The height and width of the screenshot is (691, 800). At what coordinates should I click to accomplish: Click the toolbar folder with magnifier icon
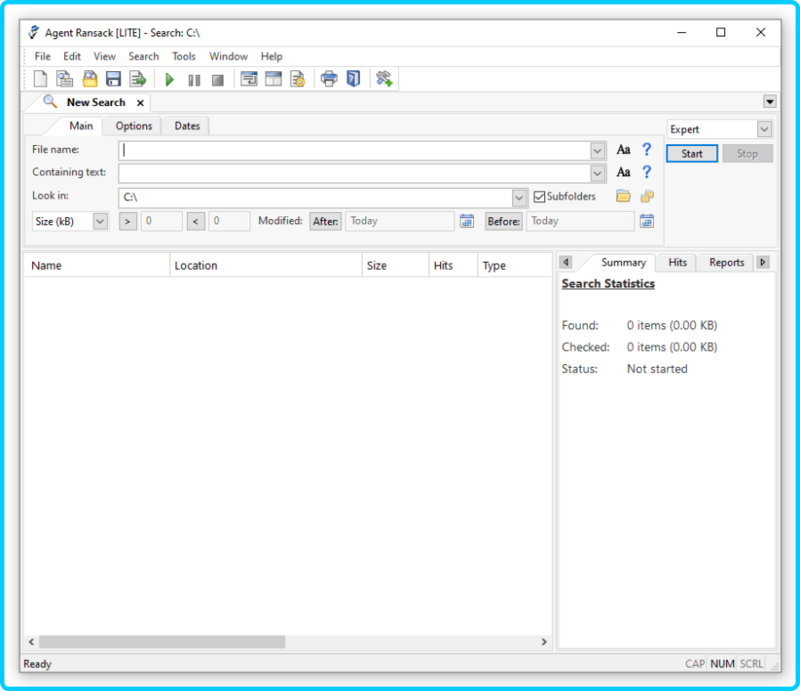pyautogui.click(x=90, y=79)
